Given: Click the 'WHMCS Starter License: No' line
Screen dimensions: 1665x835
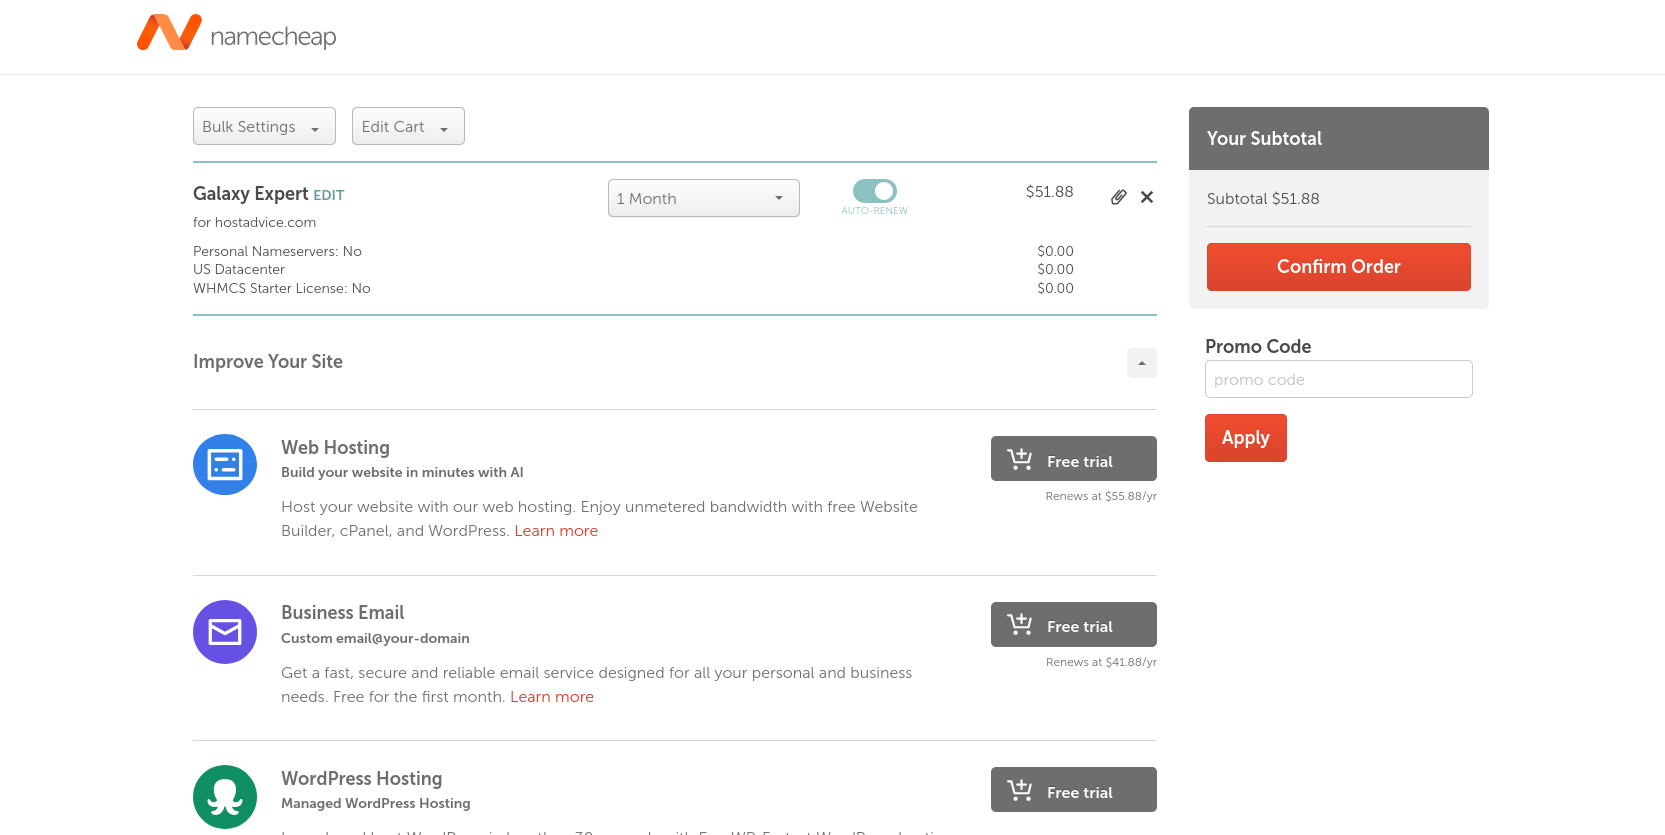Looking at the screenshot, I should coord(282,288).
